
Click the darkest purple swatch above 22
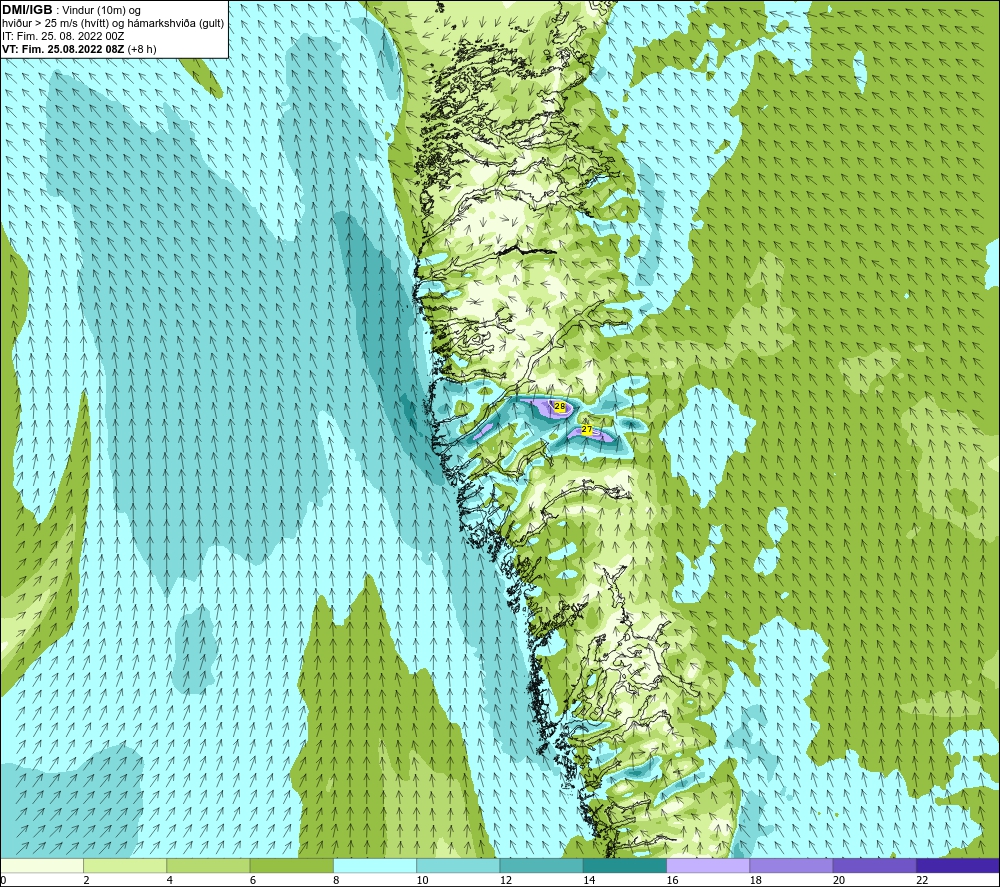[x=957, y=865]
